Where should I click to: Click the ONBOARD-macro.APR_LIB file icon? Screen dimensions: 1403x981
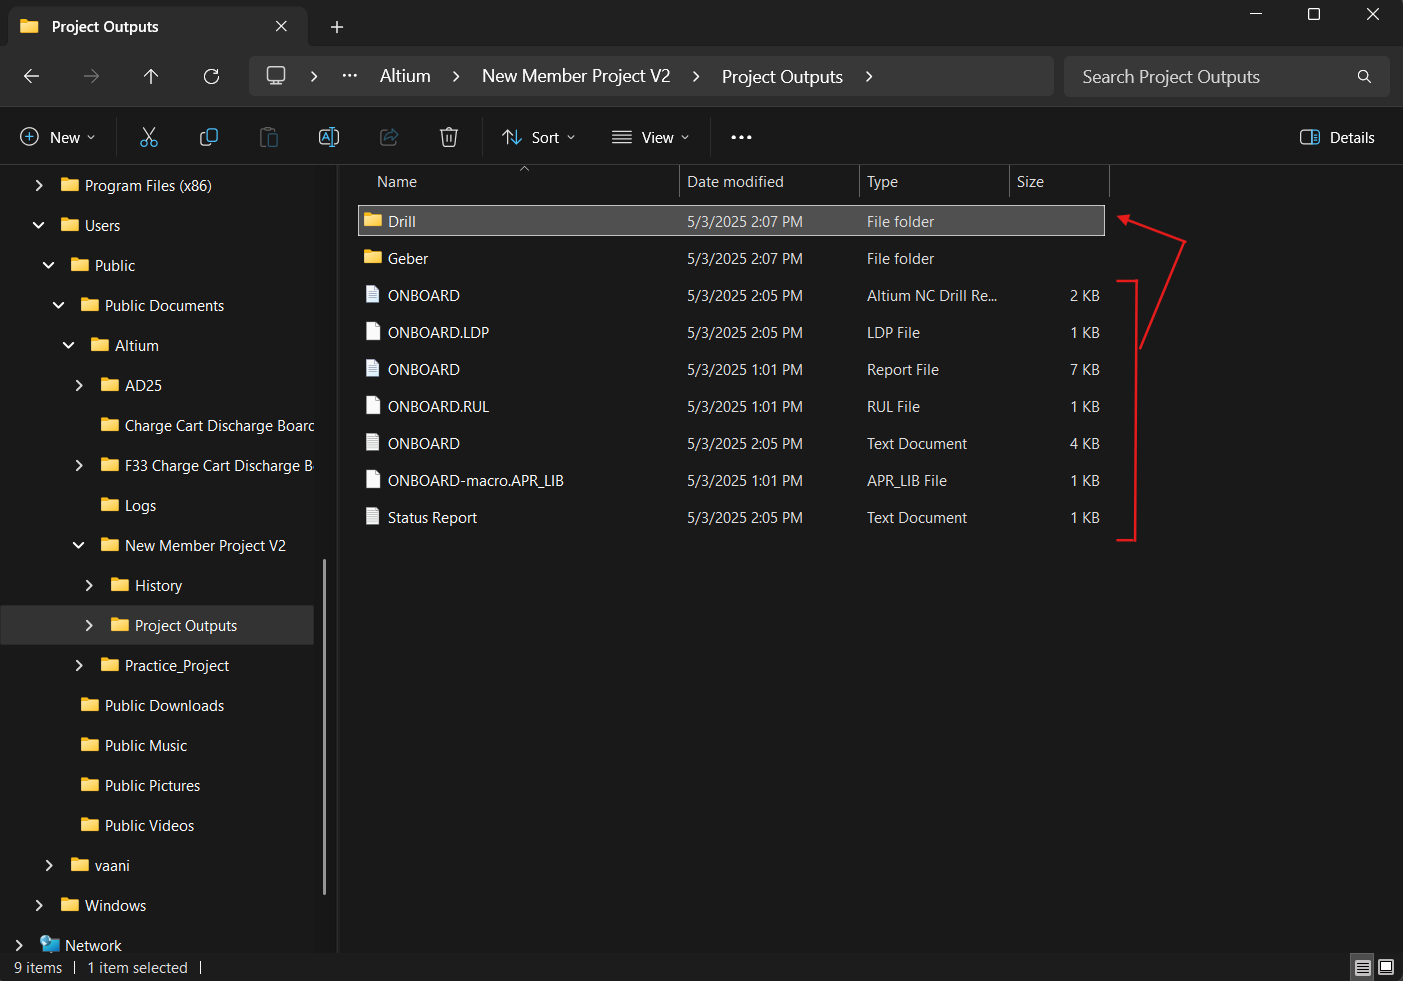coord(373,479)
